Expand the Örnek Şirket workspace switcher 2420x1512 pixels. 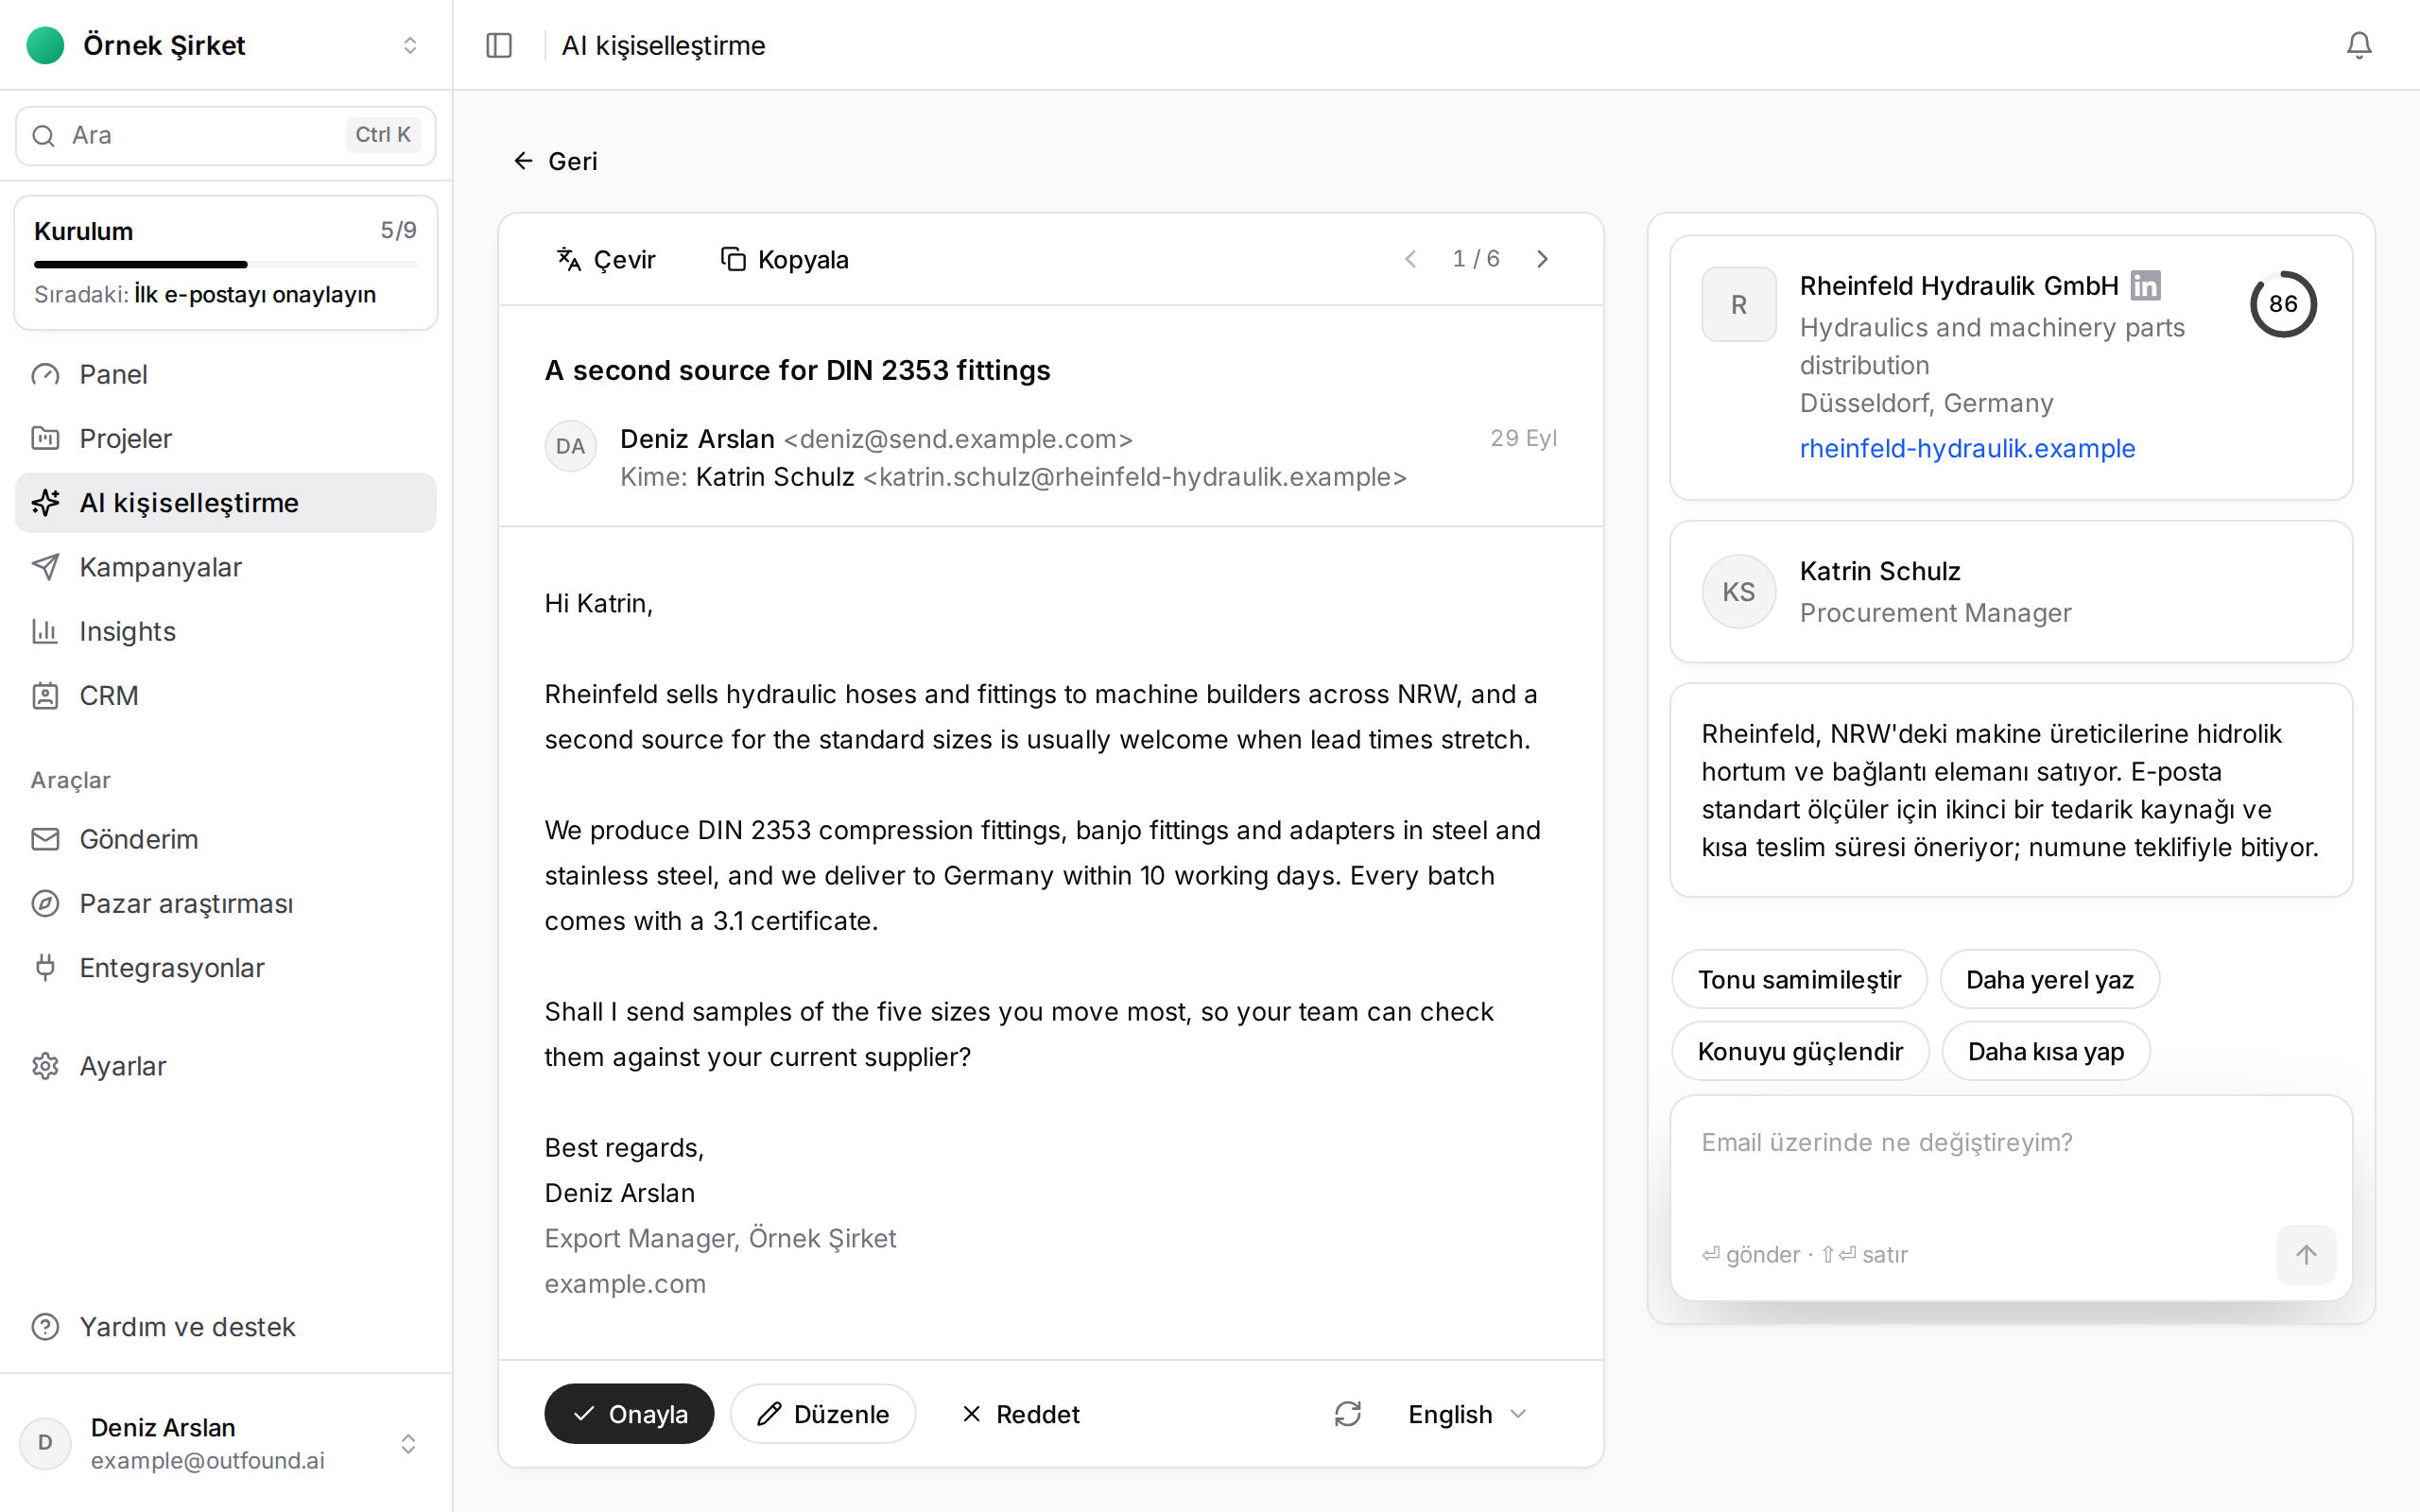(226, 45)
